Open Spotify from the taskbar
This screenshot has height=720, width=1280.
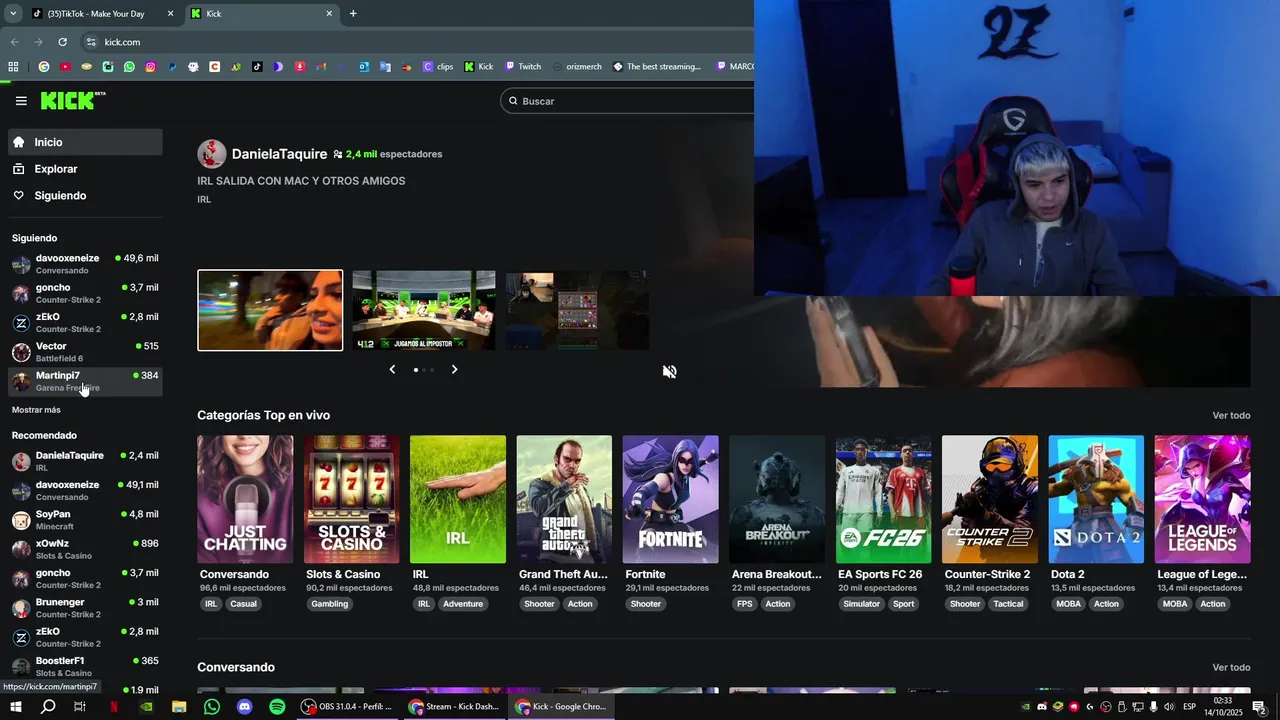click(277, 706)
